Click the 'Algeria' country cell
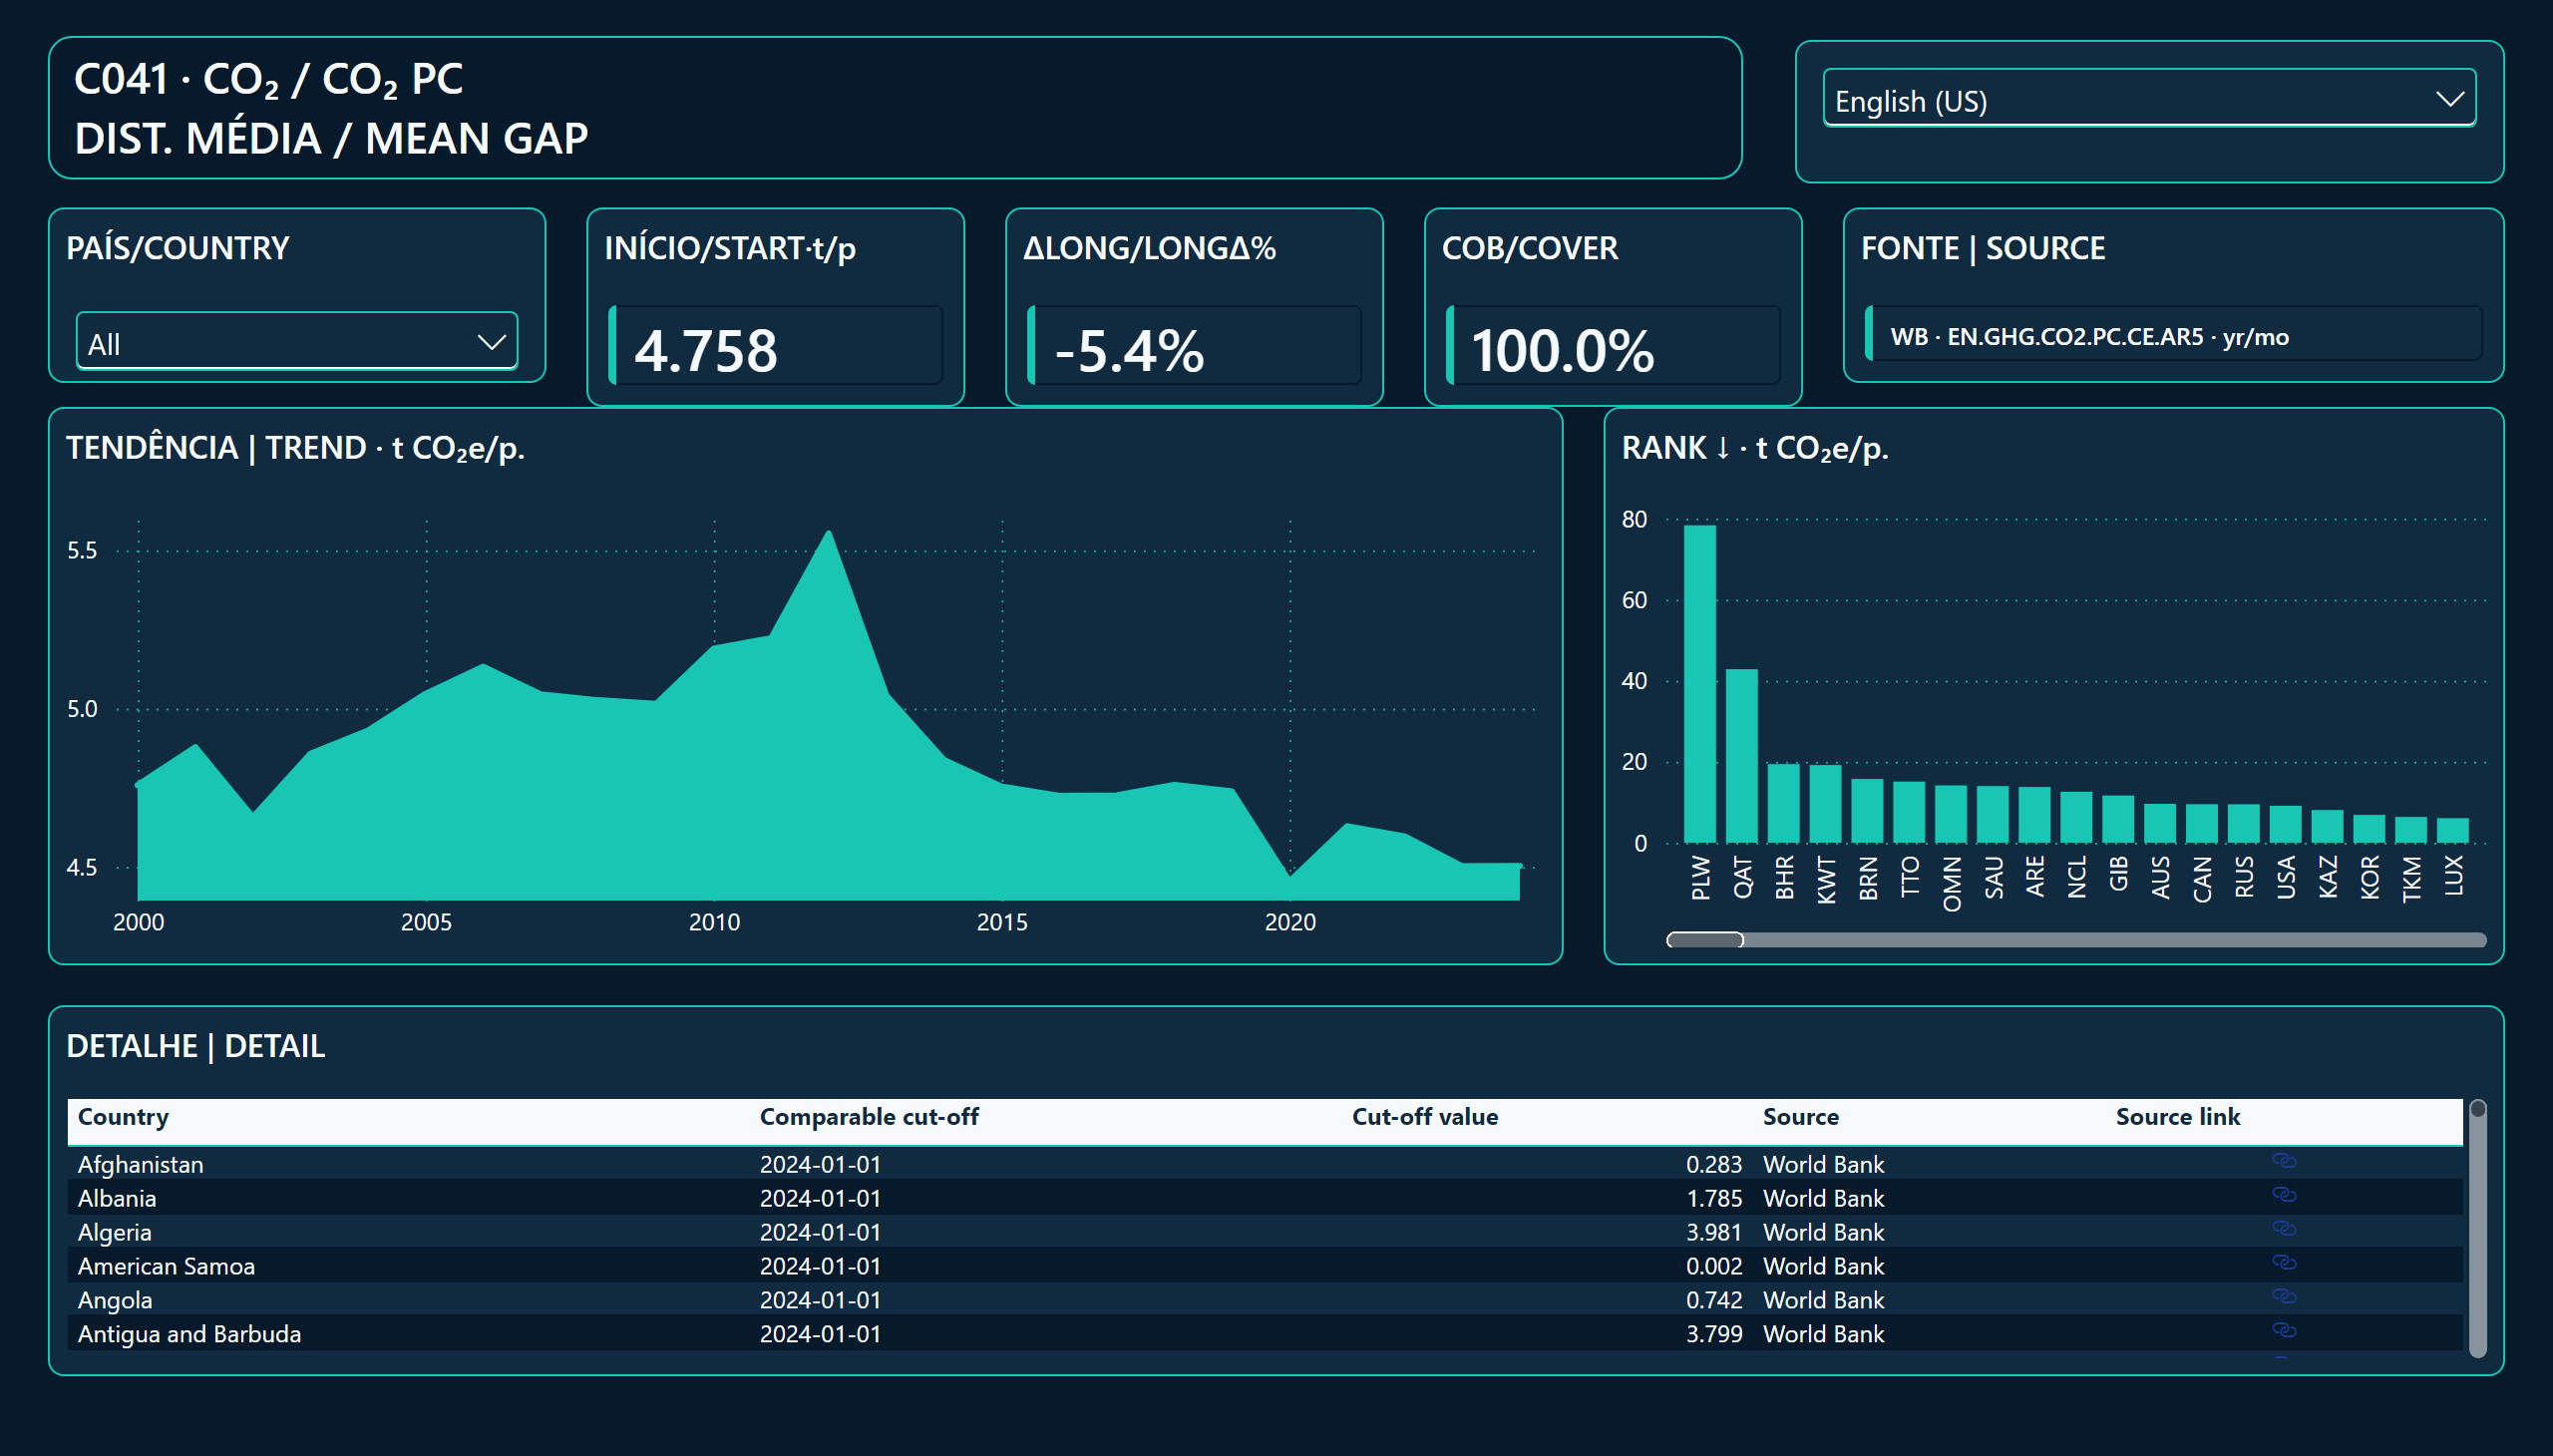 pyautogui.click(x=115, y=1232)
